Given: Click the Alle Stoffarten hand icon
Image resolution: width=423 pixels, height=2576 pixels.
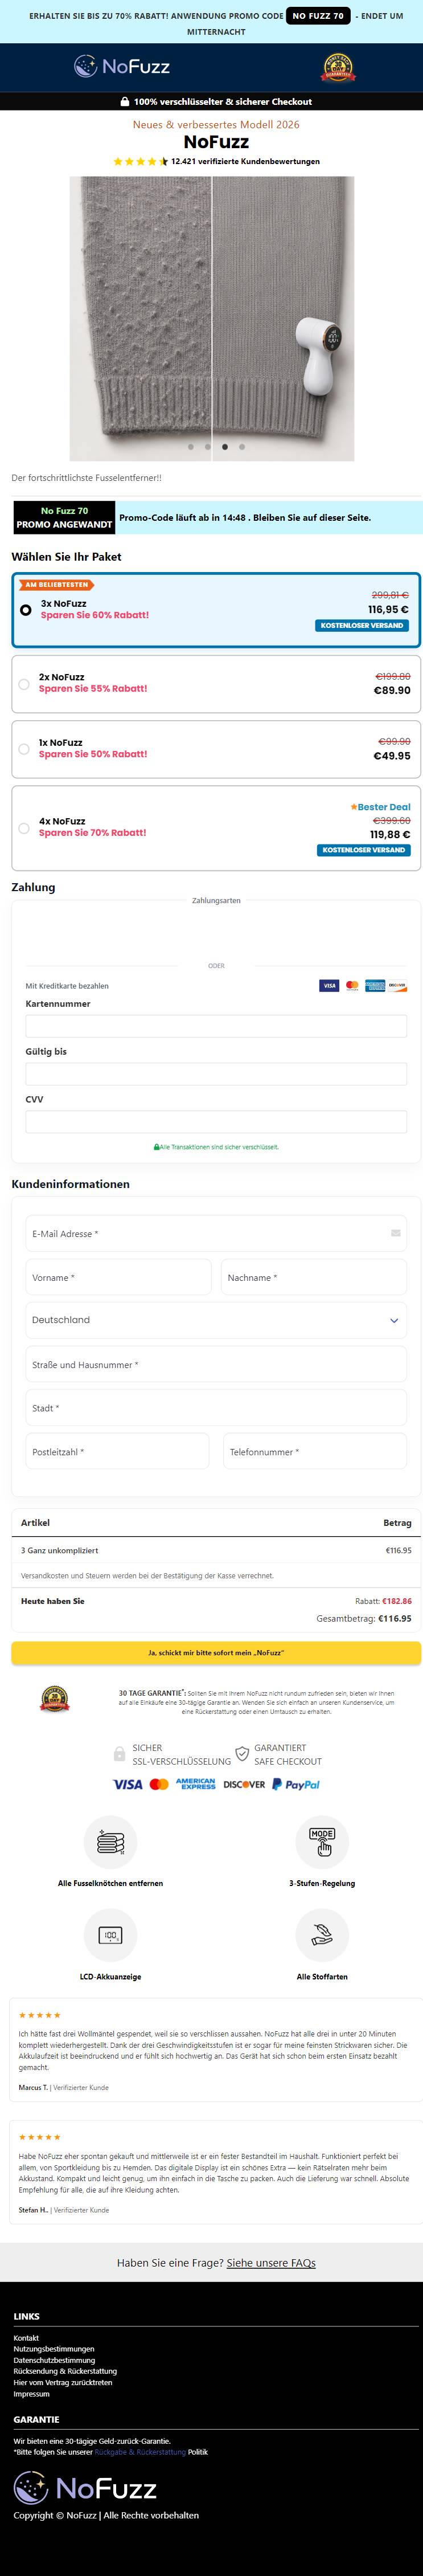Looking at the screenshot, I should 322,1935.
